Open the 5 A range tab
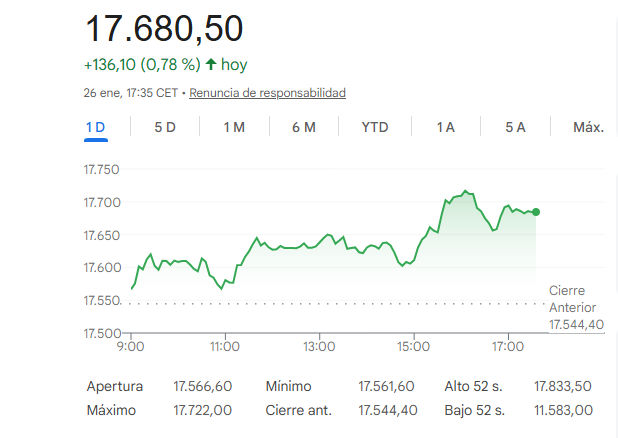 pos(515,127)
